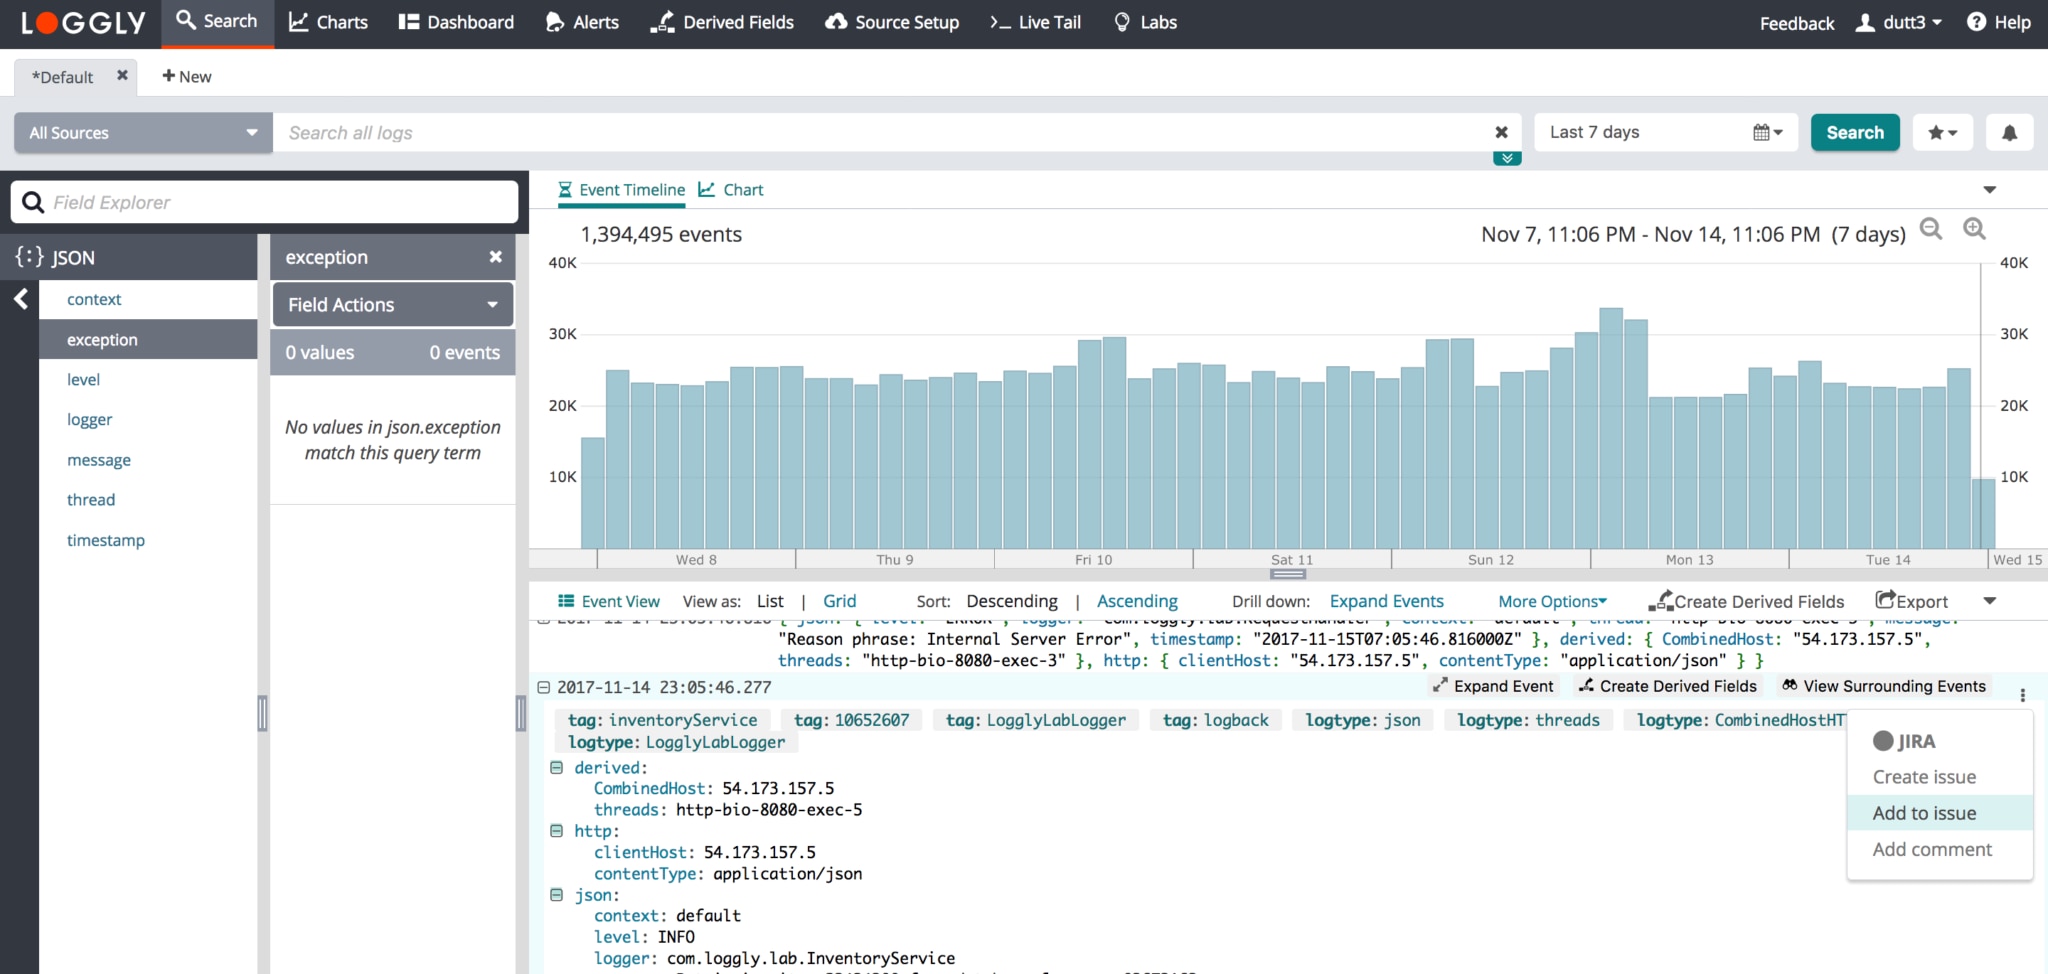
Task: Collapse the http section in event
Action: click(557, 831)
